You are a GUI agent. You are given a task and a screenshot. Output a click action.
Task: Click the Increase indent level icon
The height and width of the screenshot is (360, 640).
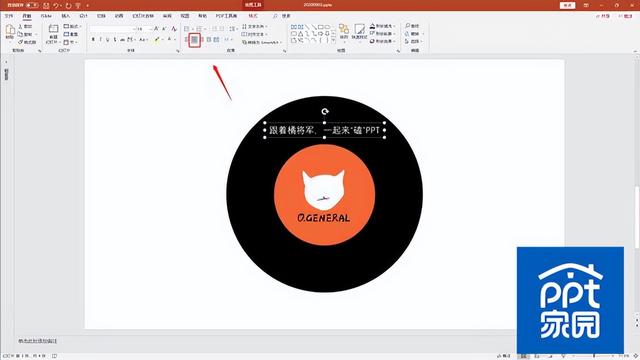[222, 29]
